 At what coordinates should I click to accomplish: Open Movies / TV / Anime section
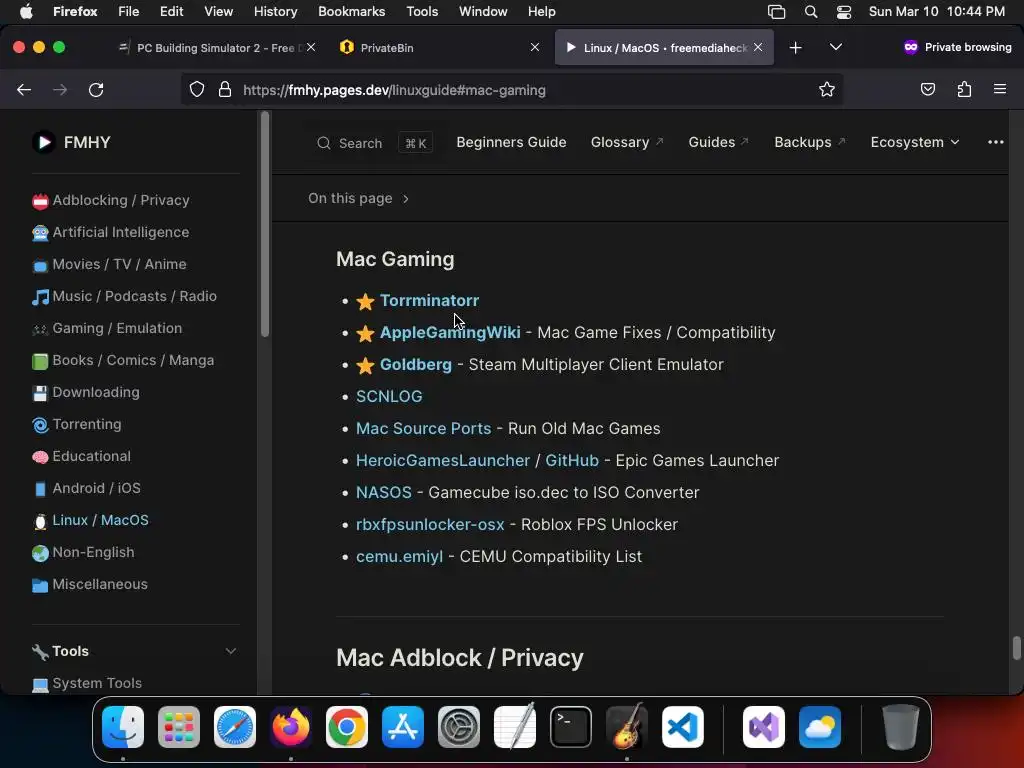coord(109,264)
